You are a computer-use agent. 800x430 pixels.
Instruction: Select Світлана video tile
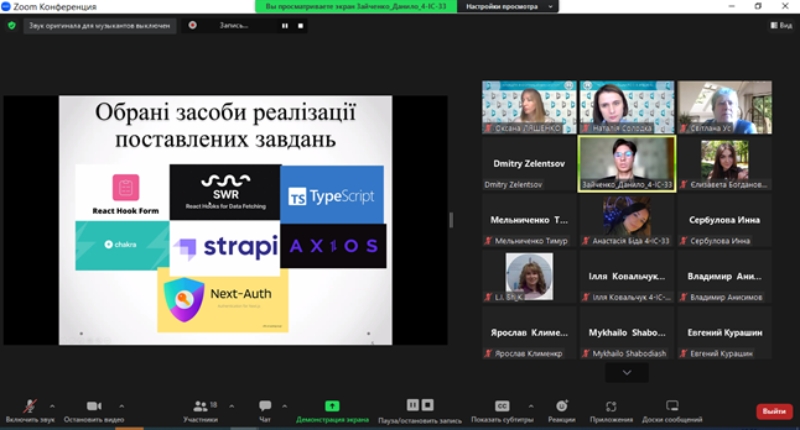click(x=724, y=107)
